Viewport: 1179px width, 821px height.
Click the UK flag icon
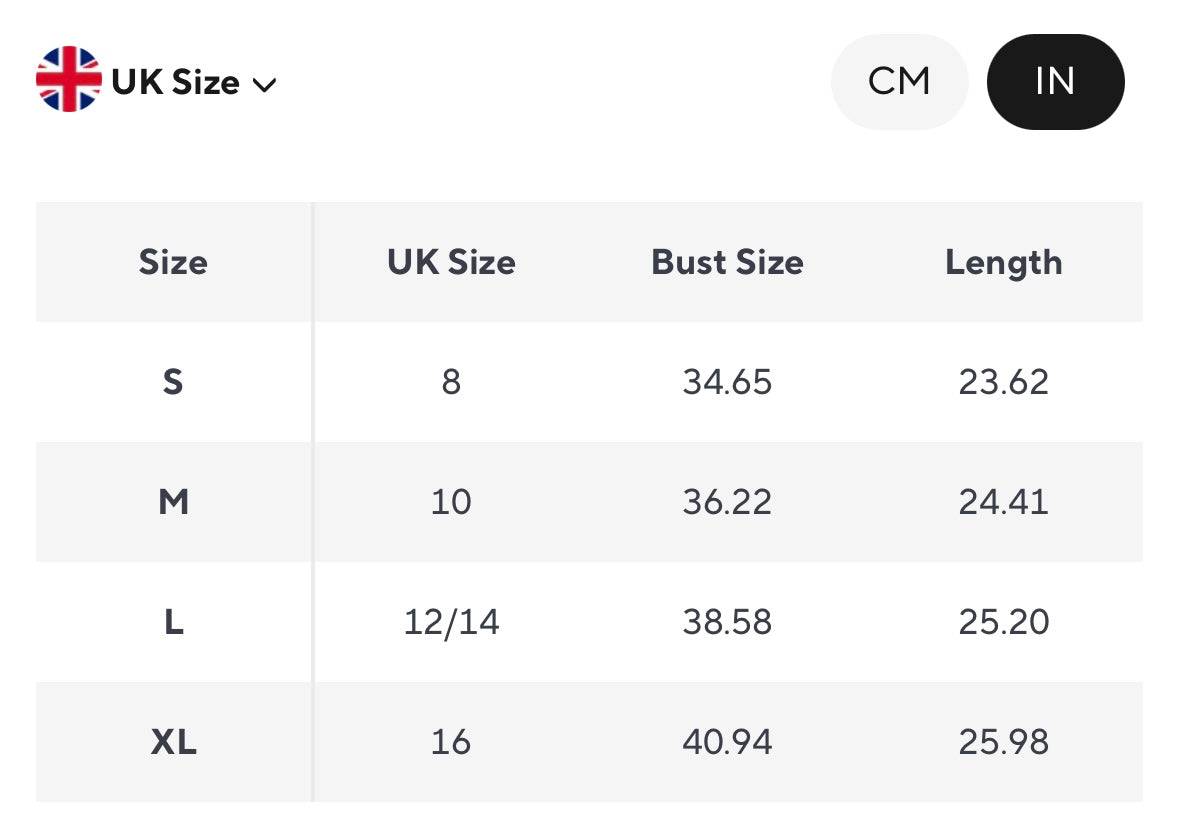(68, 80)
